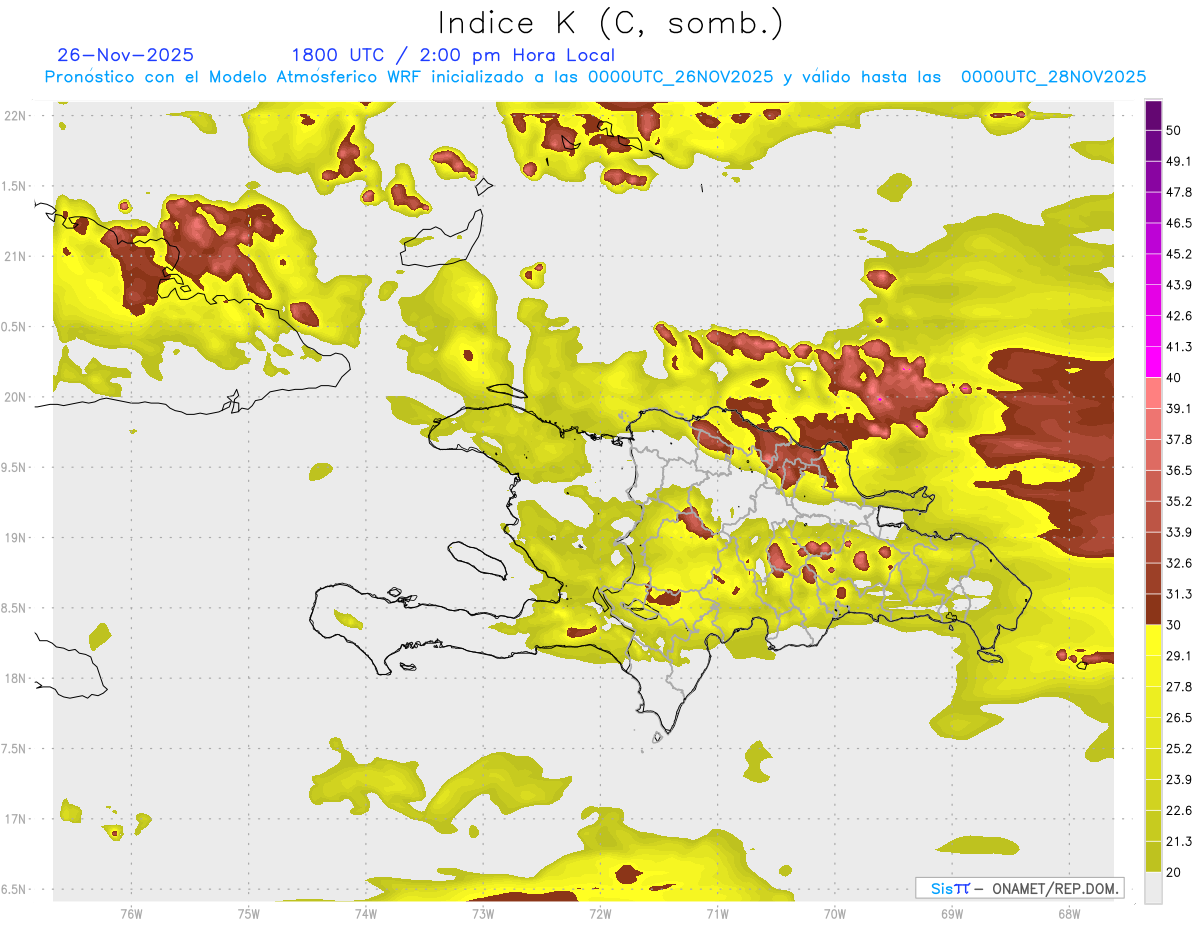Click longitude axis label '72W'
Screen dimensions: 1200x927
pyautogui.click(x=600, y=913)
